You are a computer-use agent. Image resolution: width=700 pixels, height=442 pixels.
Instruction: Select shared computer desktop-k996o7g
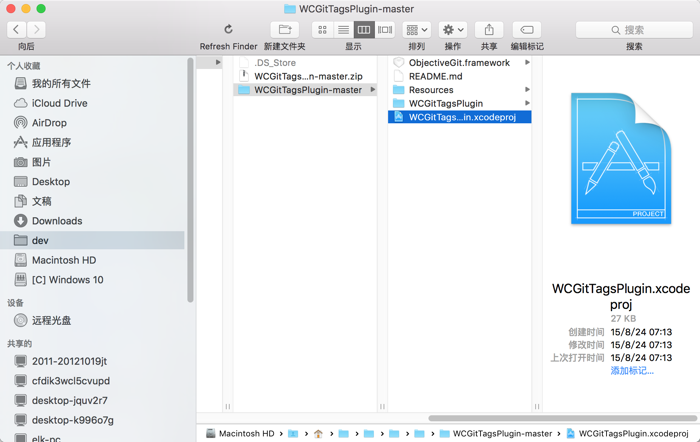tap(92, 420)
